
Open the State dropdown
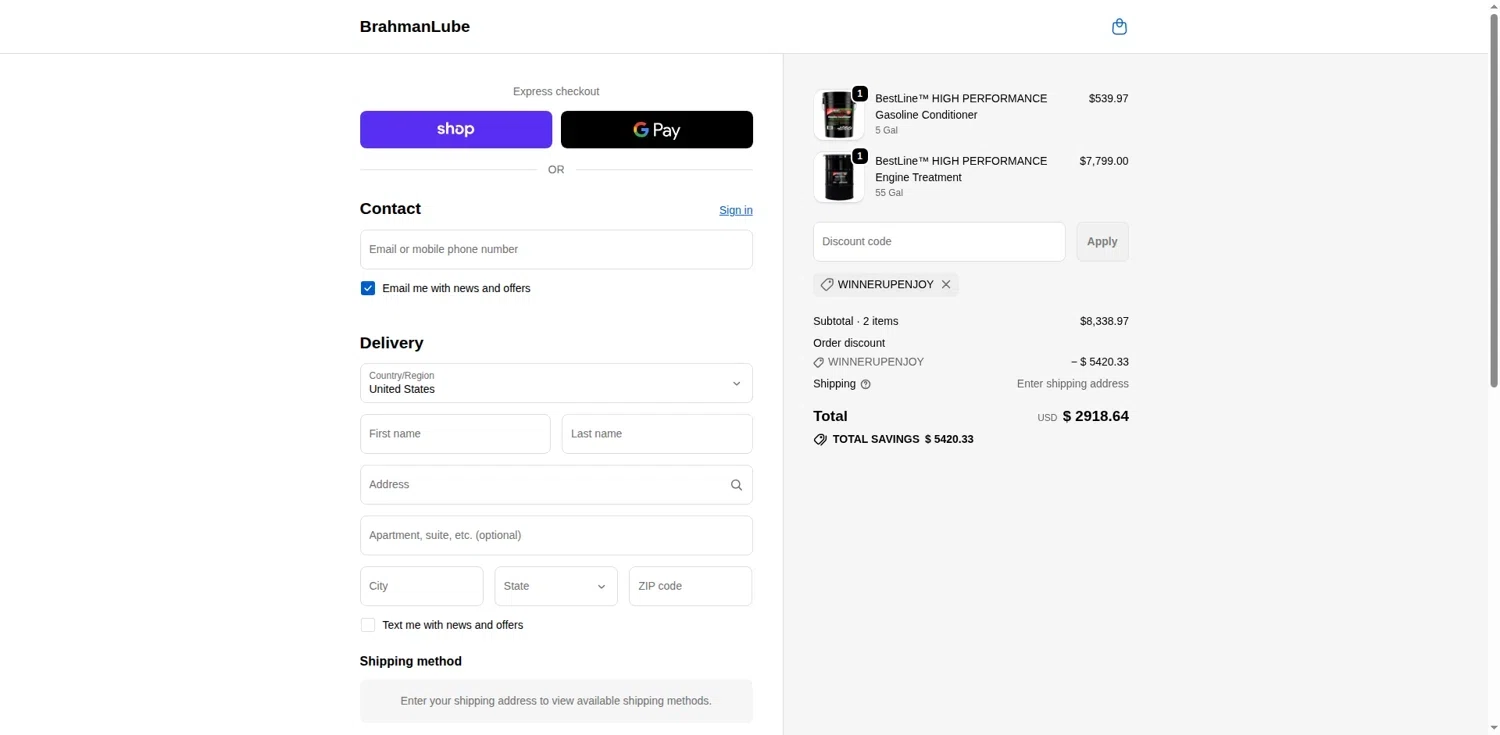[556, 586]
